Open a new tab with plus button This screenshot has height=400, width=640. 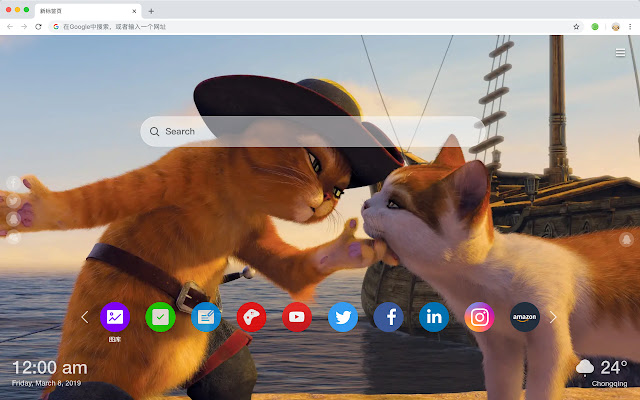[151, 11]
